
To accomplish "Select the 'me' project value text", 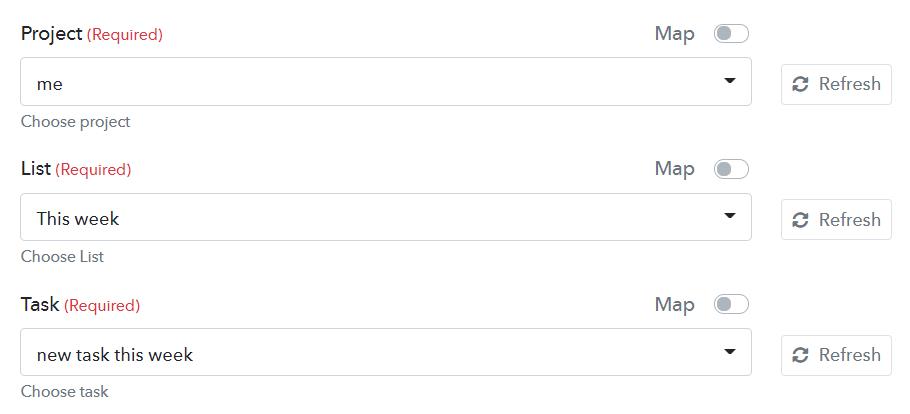I will (50, 84).
